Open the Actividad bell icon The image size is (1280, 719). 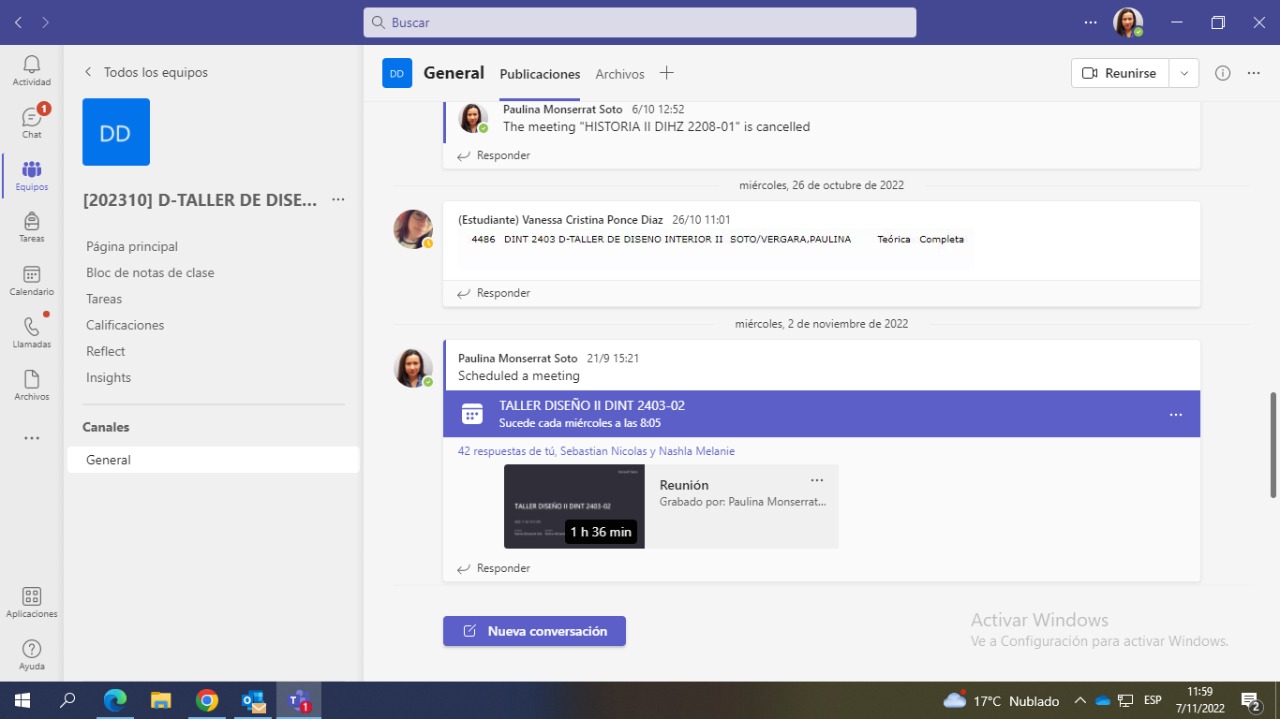coord(32,70)
